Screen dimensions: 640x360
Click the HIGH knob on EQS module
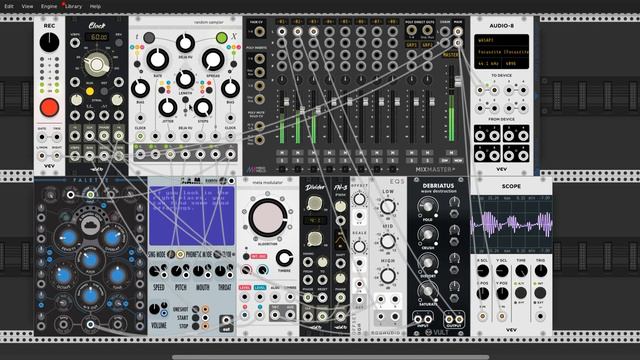click(387, 276)
